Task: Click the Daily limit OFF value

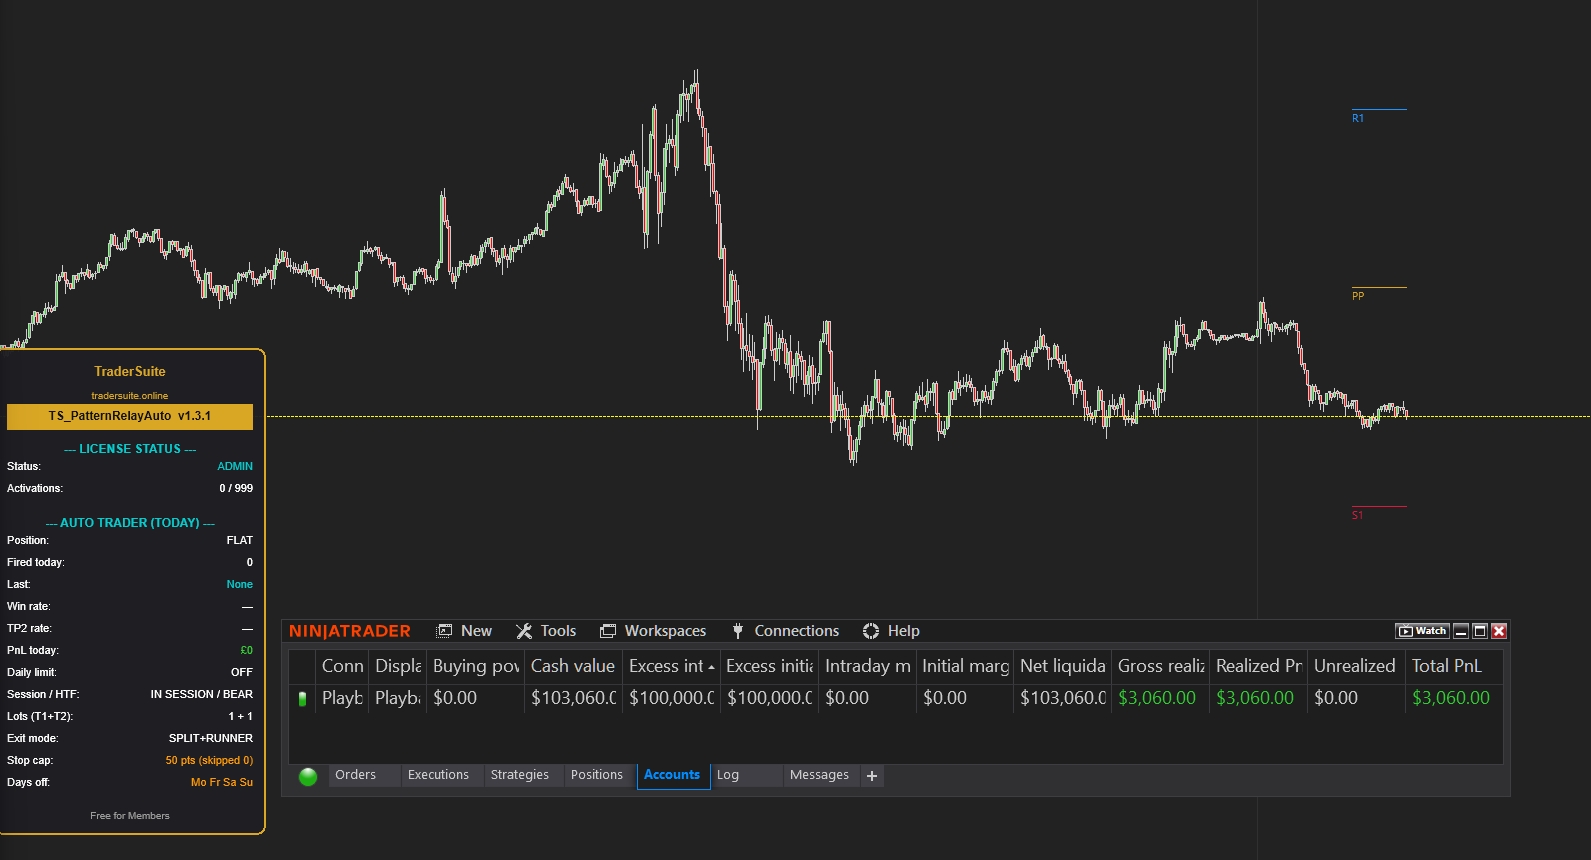Action: pos(242,672)
